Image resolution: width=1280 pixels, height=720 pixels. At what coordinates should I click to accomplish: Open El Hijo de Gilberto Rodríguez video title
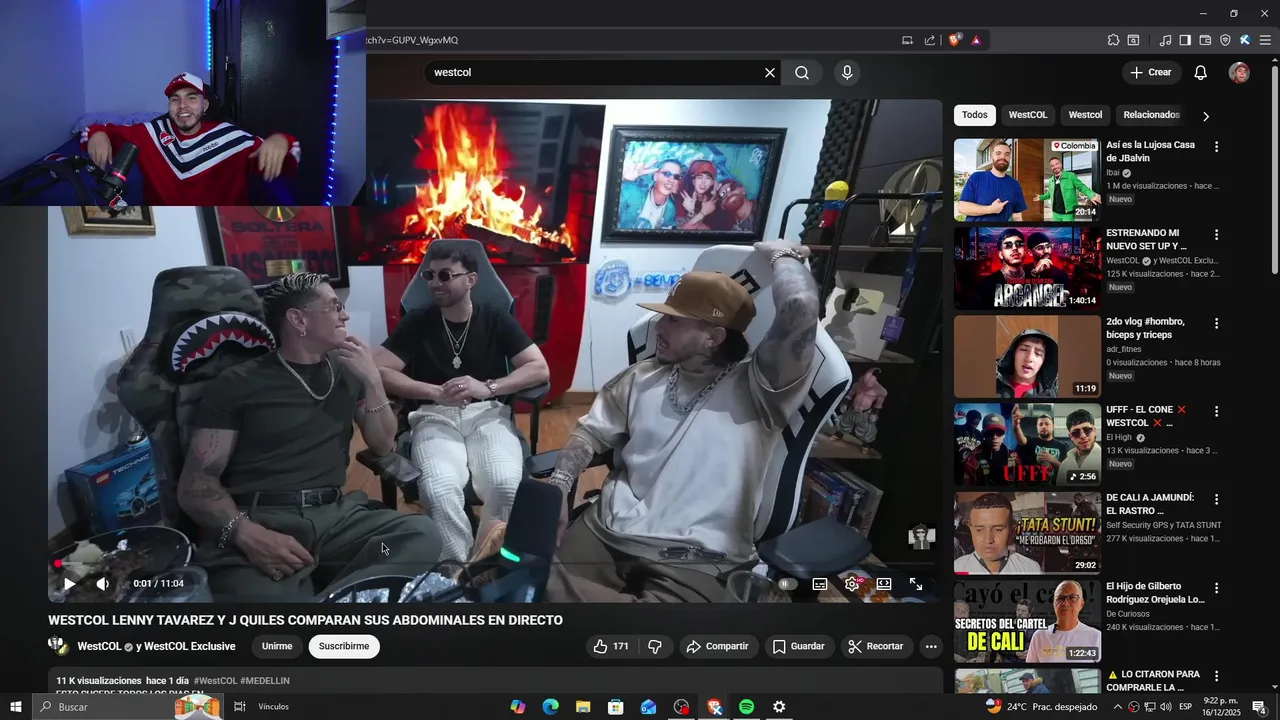click(x=1155, y=593)
